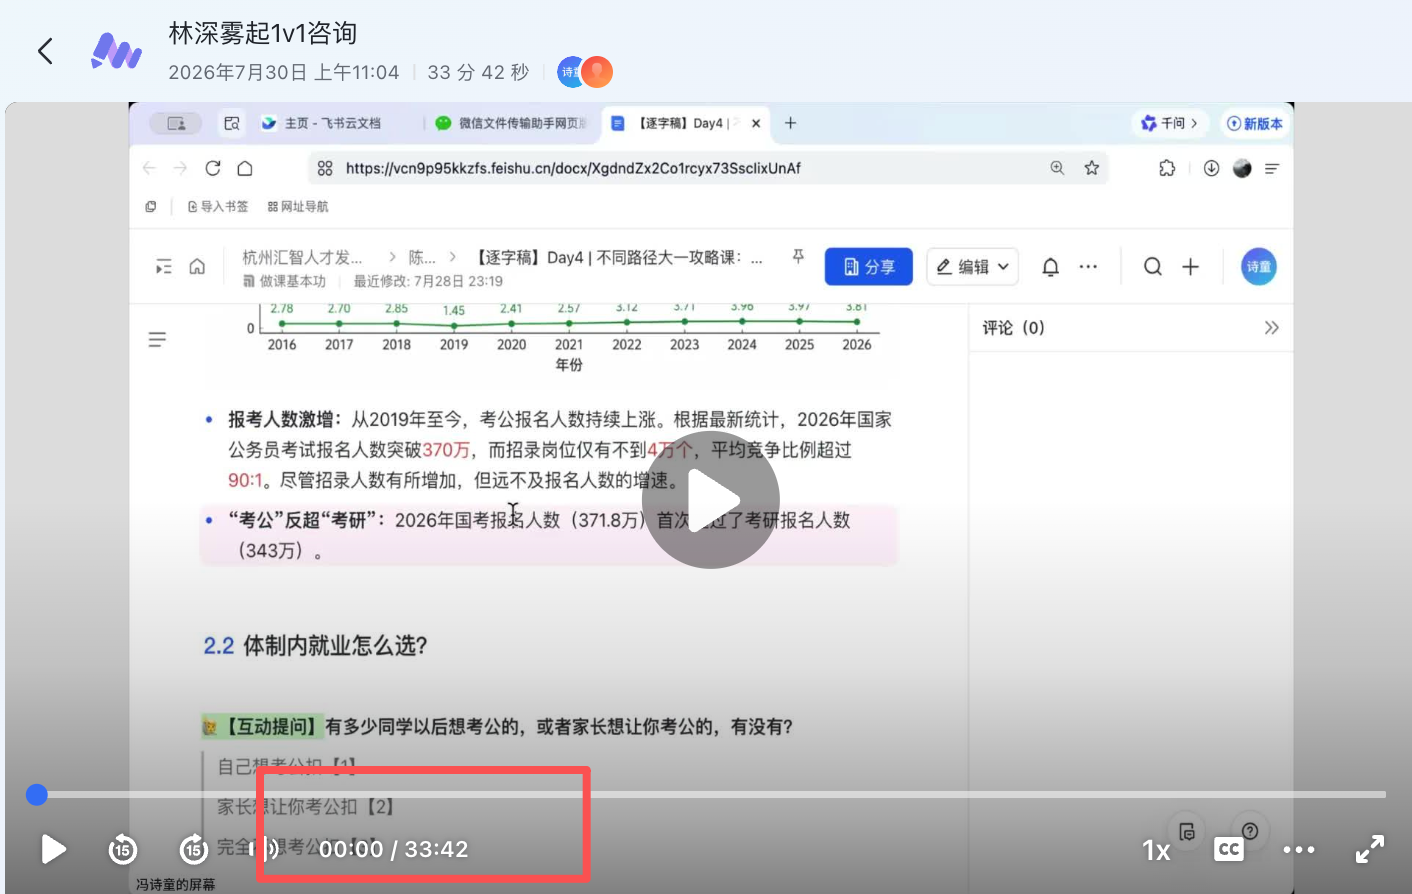Screen dimensions: 1412x894
Task: Click the video progress bar handle
Action: tap(37, 795)
